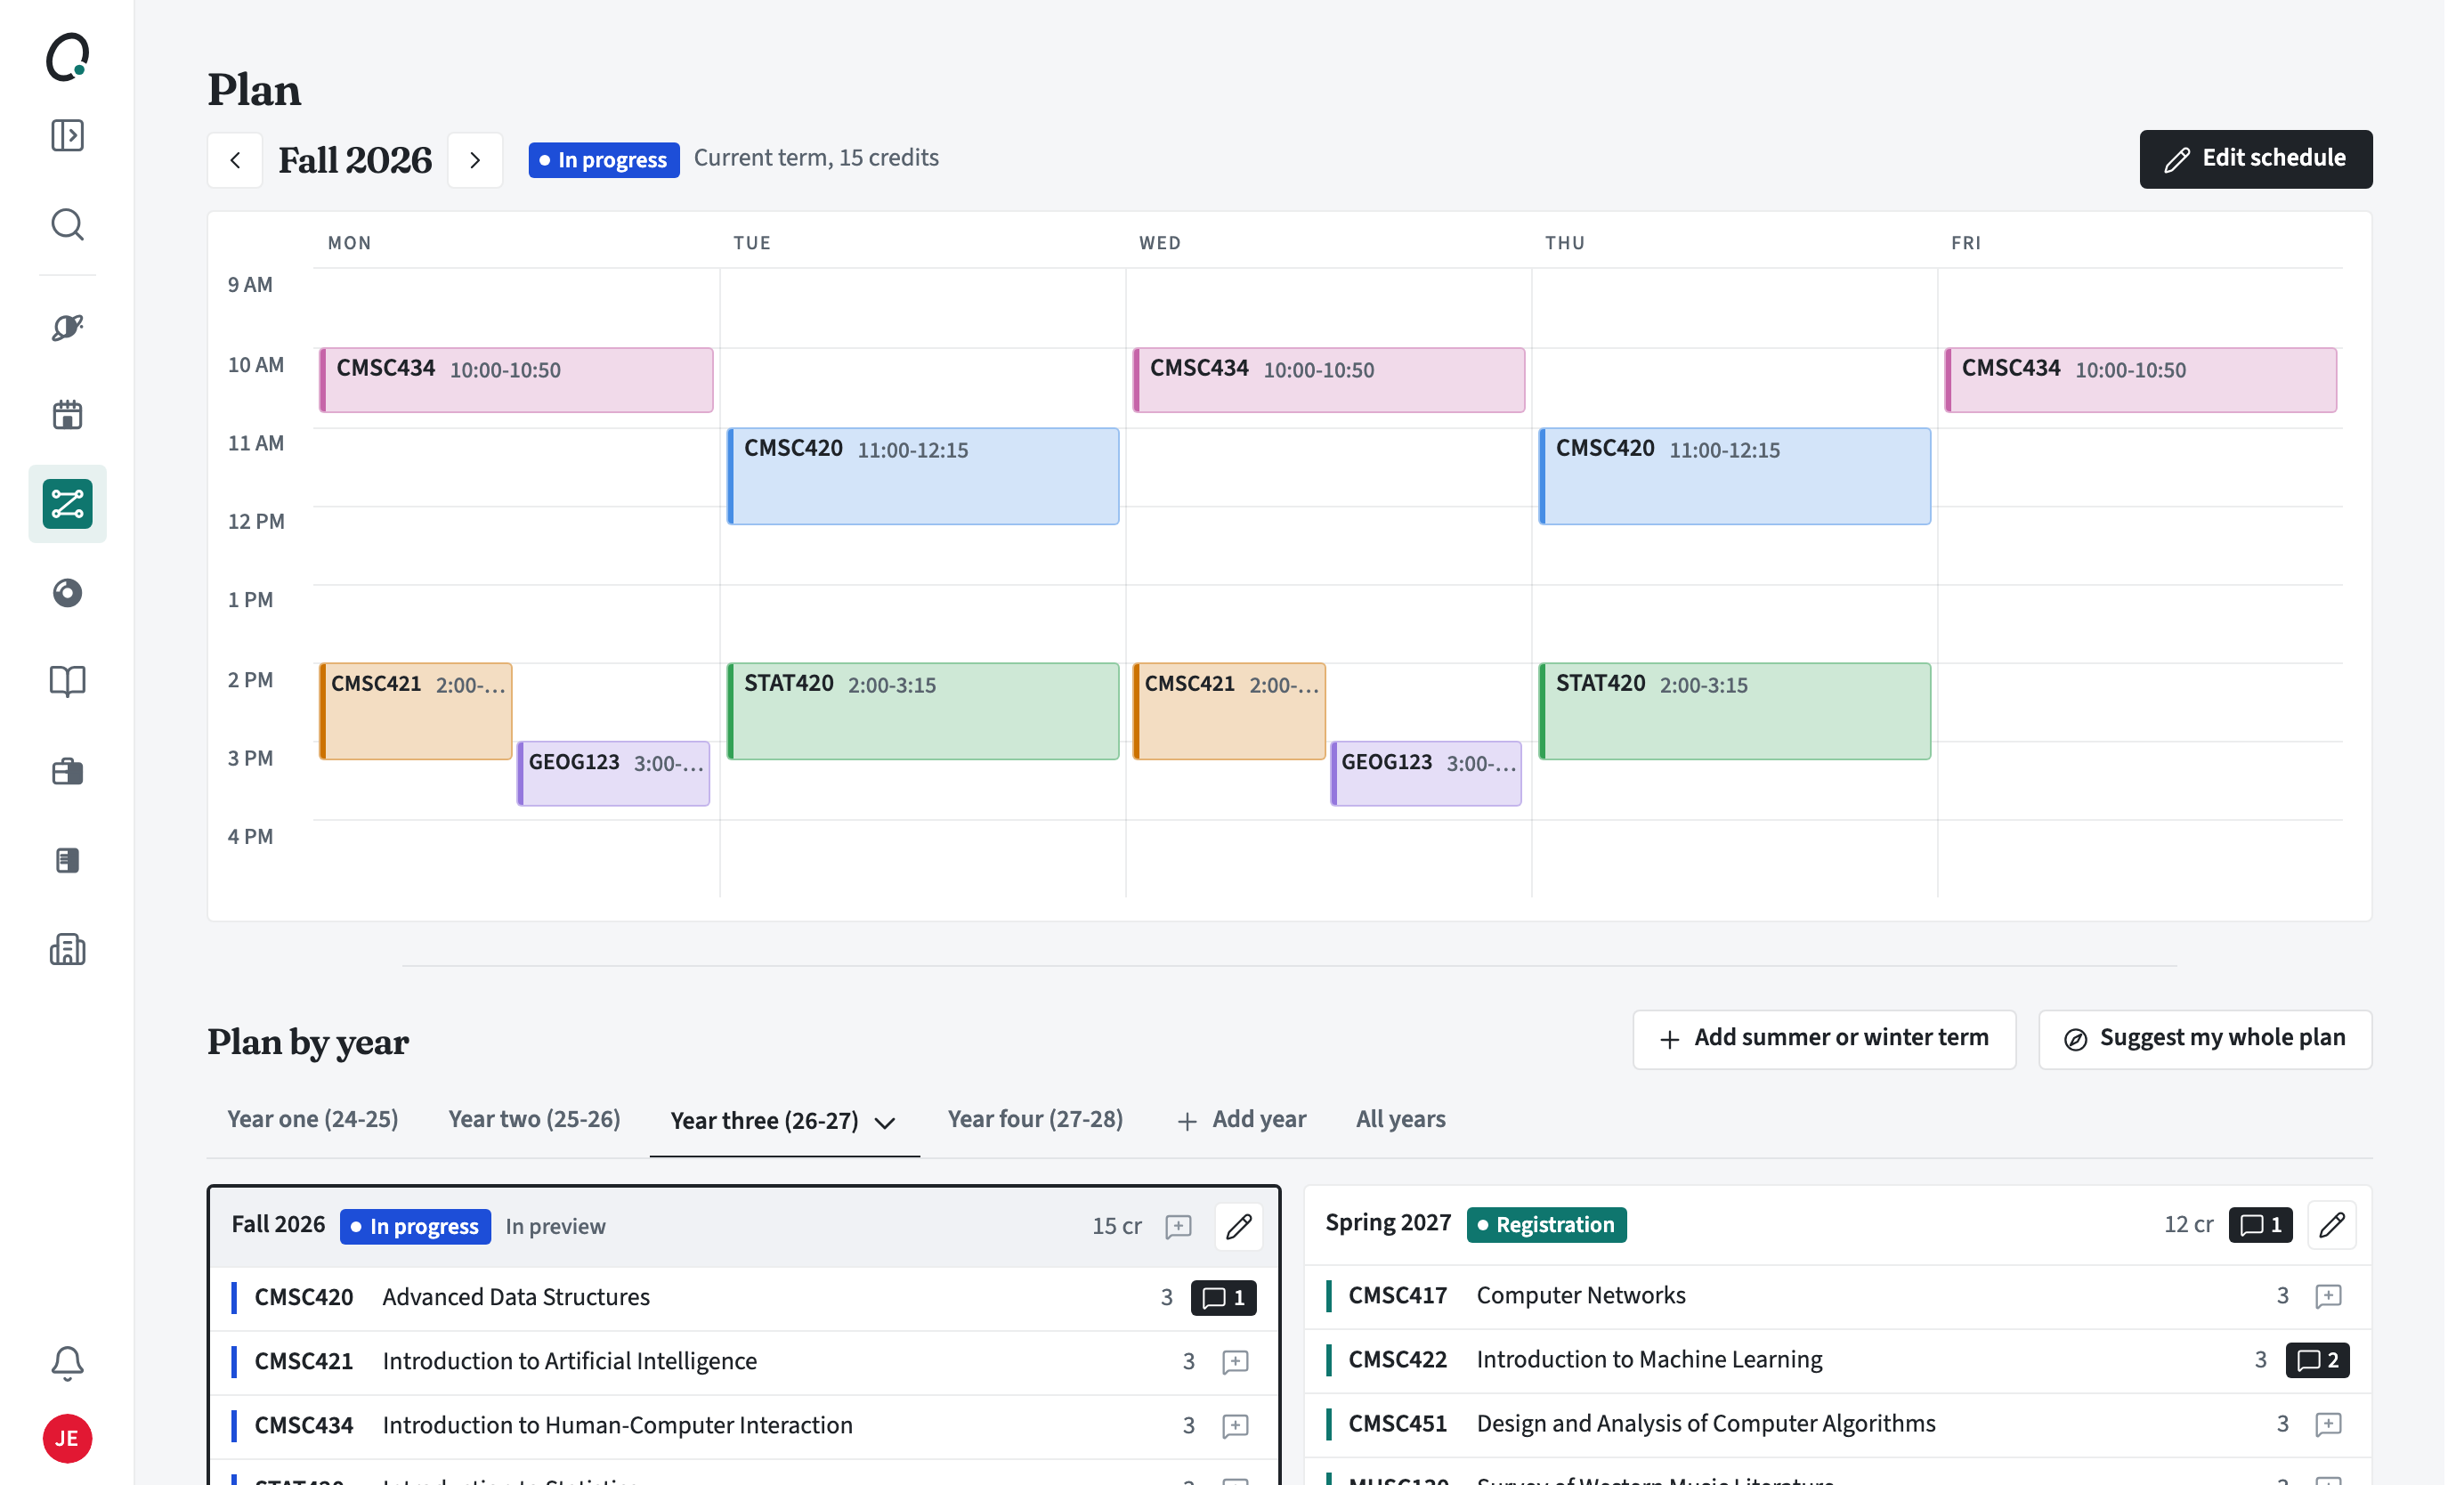
Task: Open the Monday GEOG123 schedule block
Action: (613, 773)
